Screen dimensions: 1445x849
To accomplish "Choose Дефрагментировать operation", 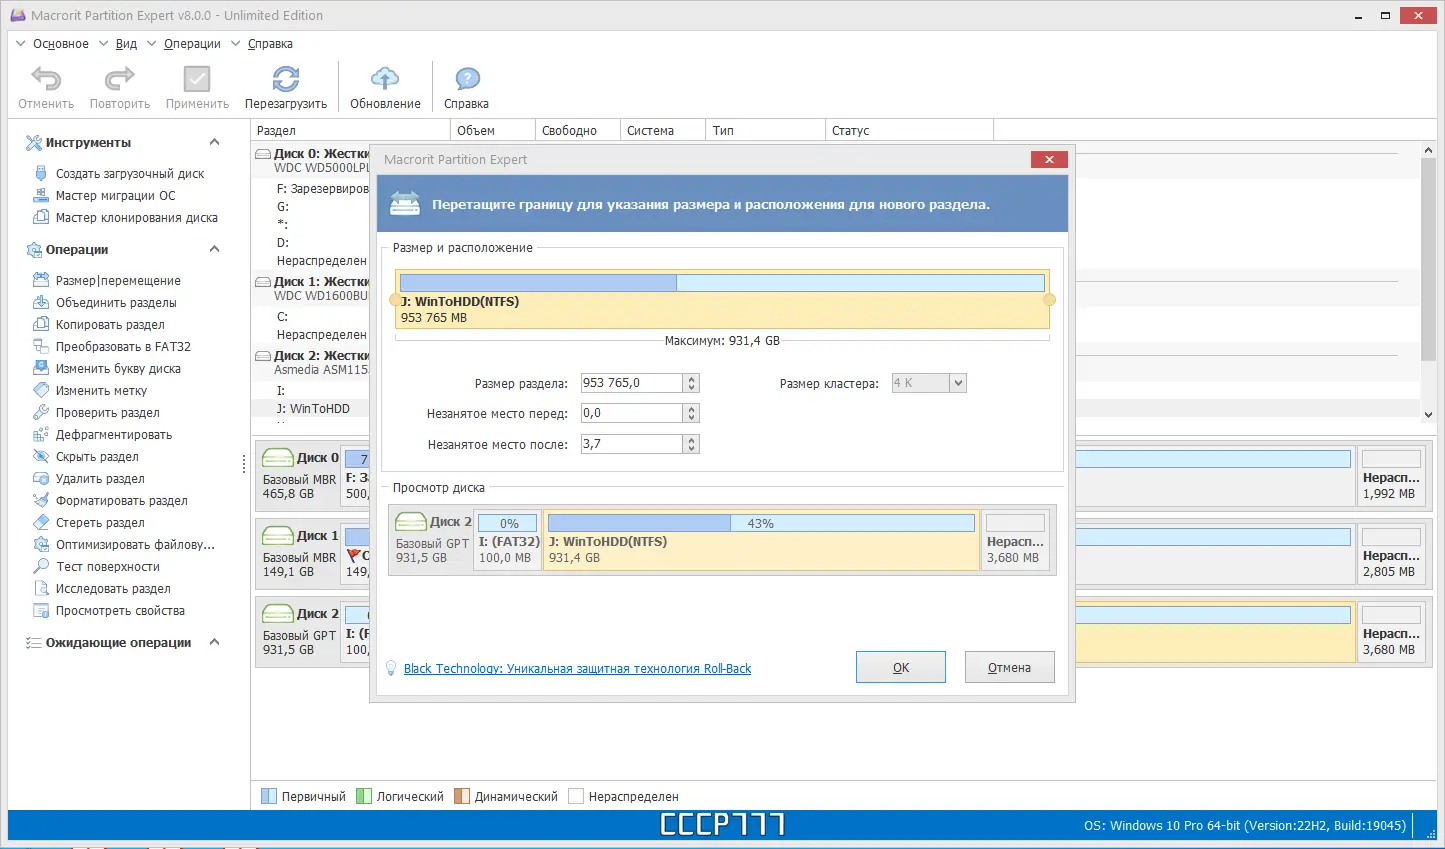I will click(x=114, y=435).
